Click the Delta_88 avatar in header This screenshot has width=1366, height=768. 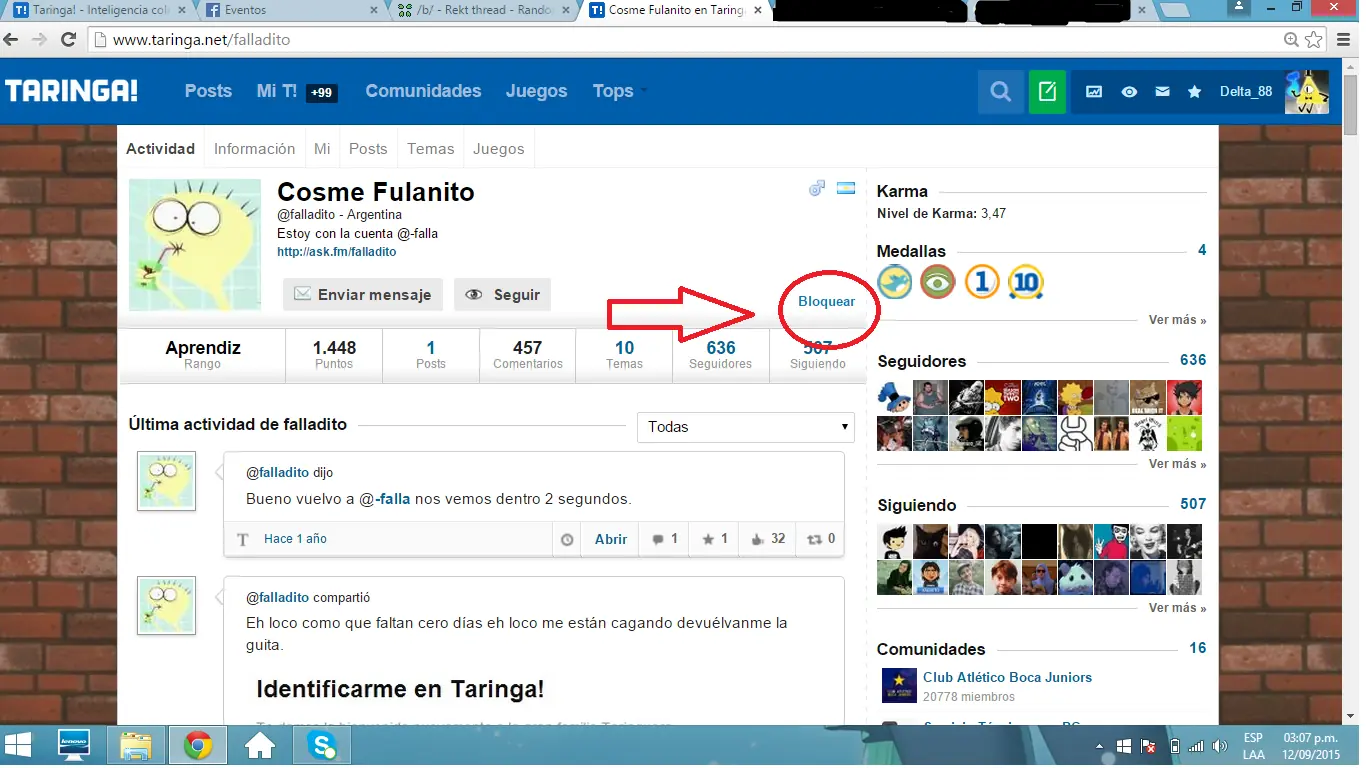click(x=1306, y=92)
